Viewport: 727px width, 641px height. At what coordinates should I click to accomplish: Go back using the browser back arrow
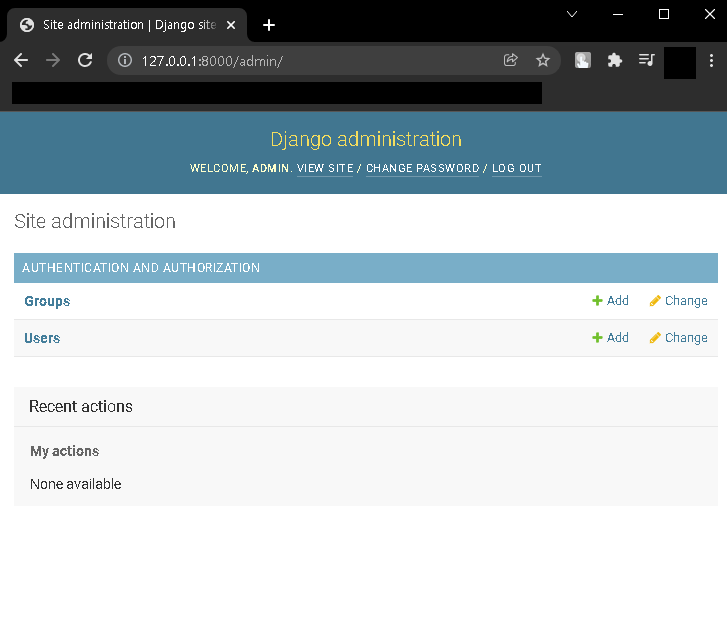click(21, 60)
